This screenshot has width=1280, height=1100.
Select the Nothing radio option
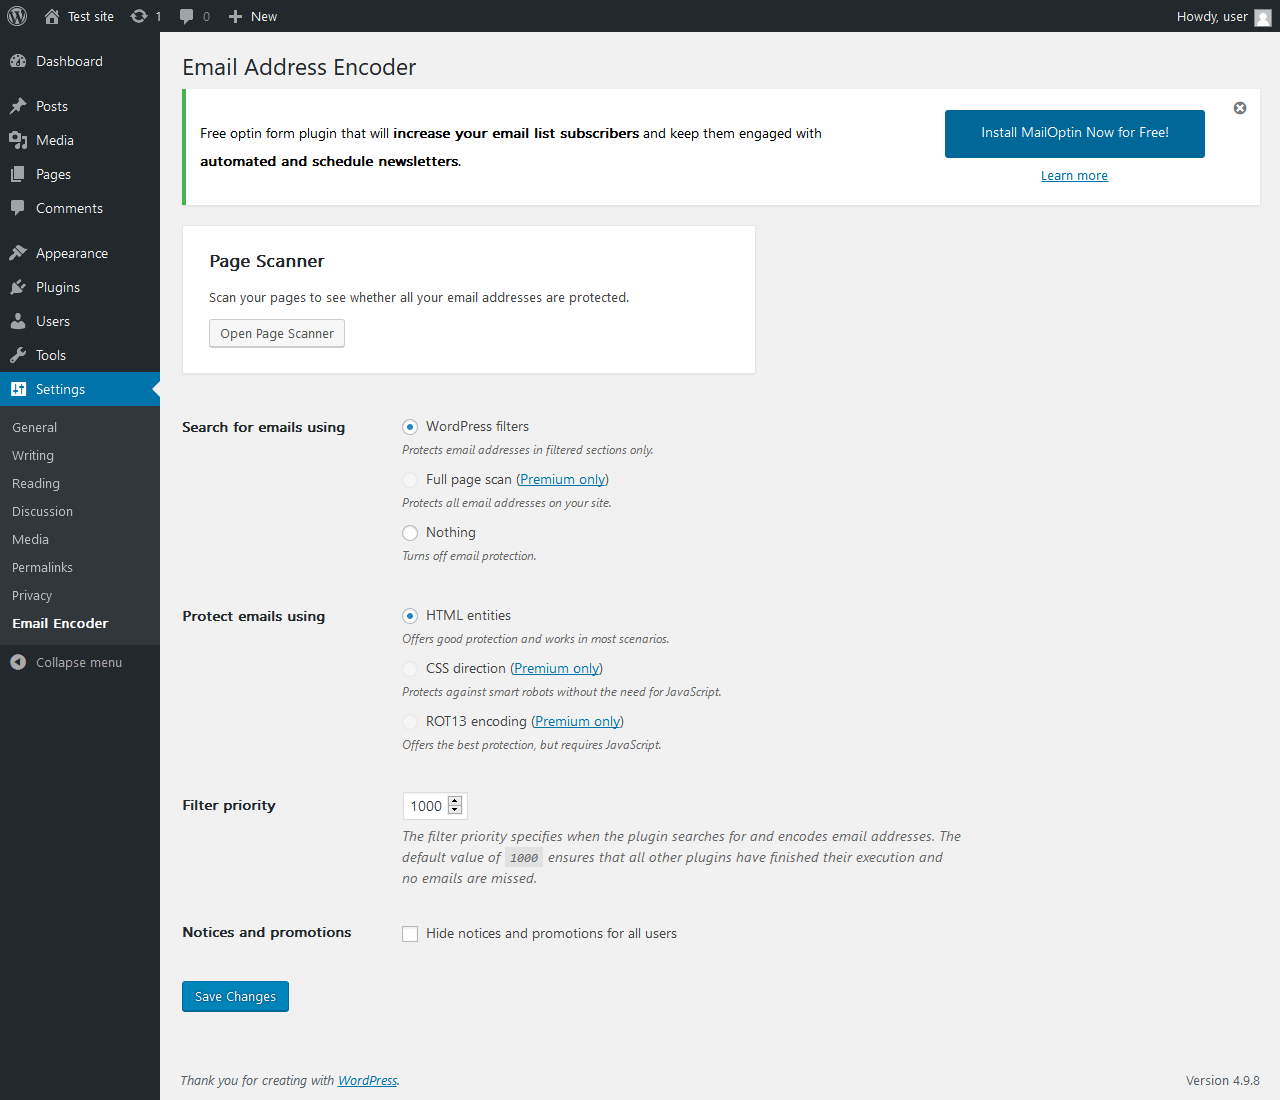(410, 533)
